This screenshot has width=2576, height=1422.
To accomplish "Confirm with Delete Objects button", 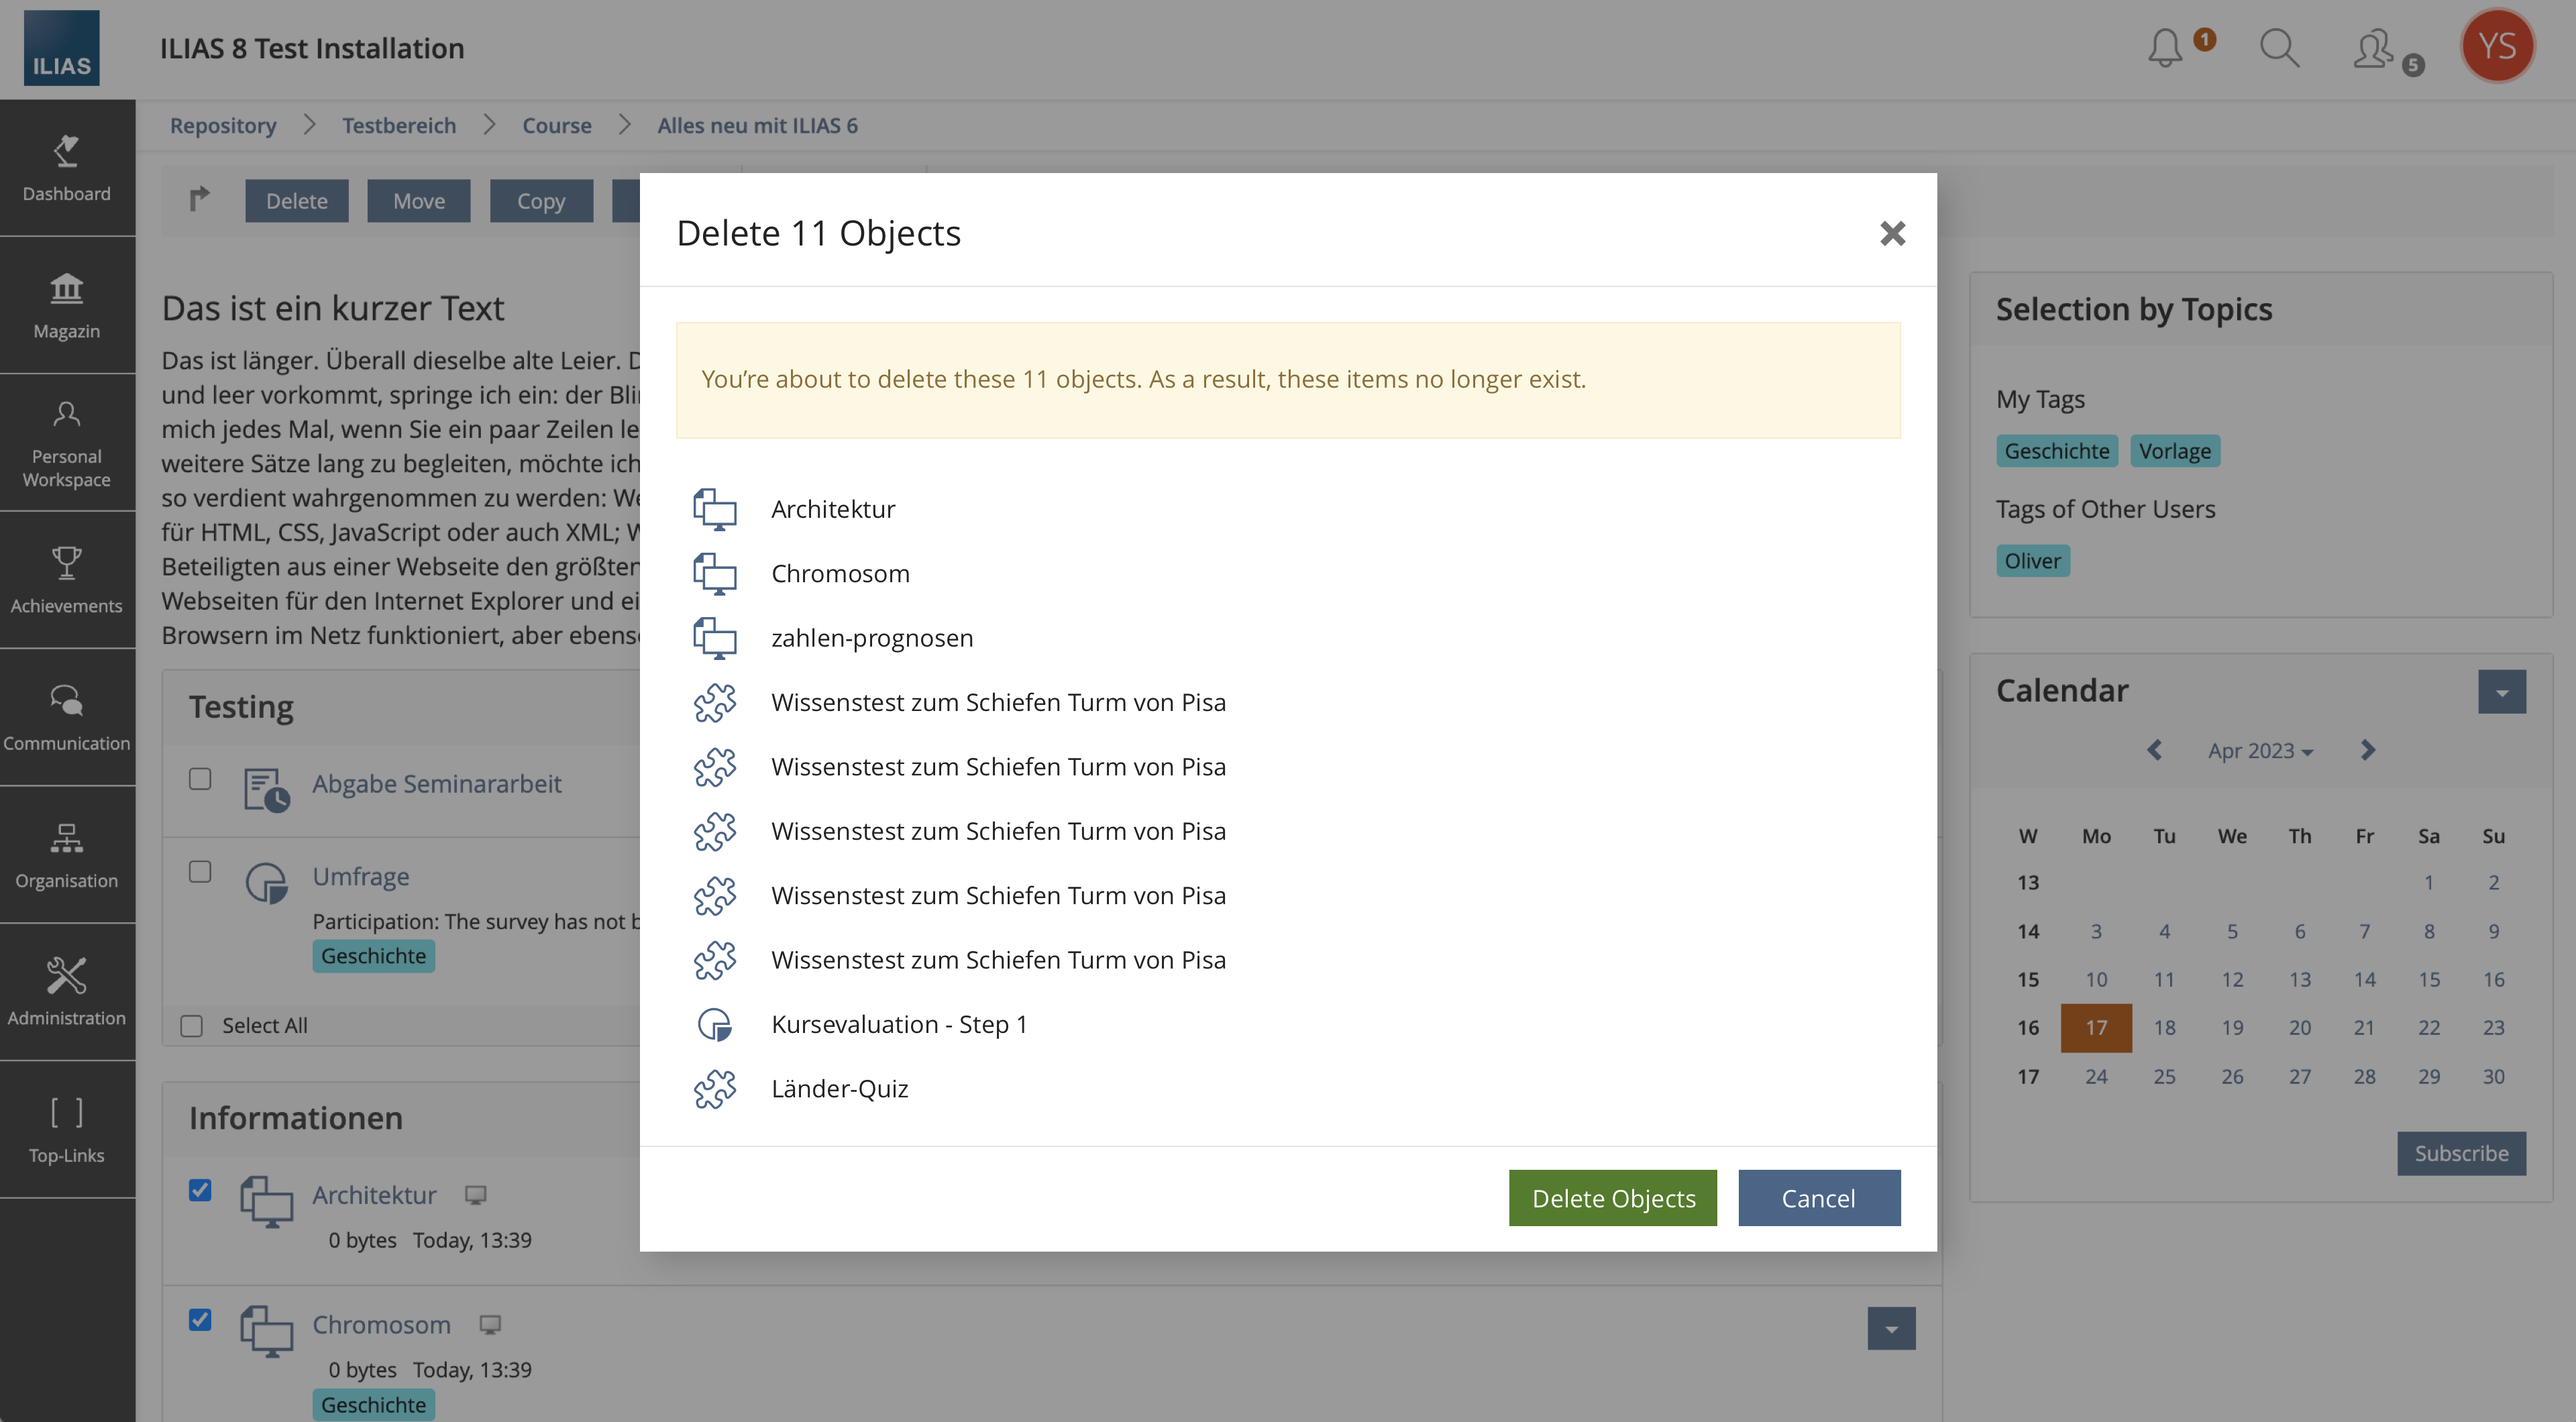I will click(1612, 1198).
